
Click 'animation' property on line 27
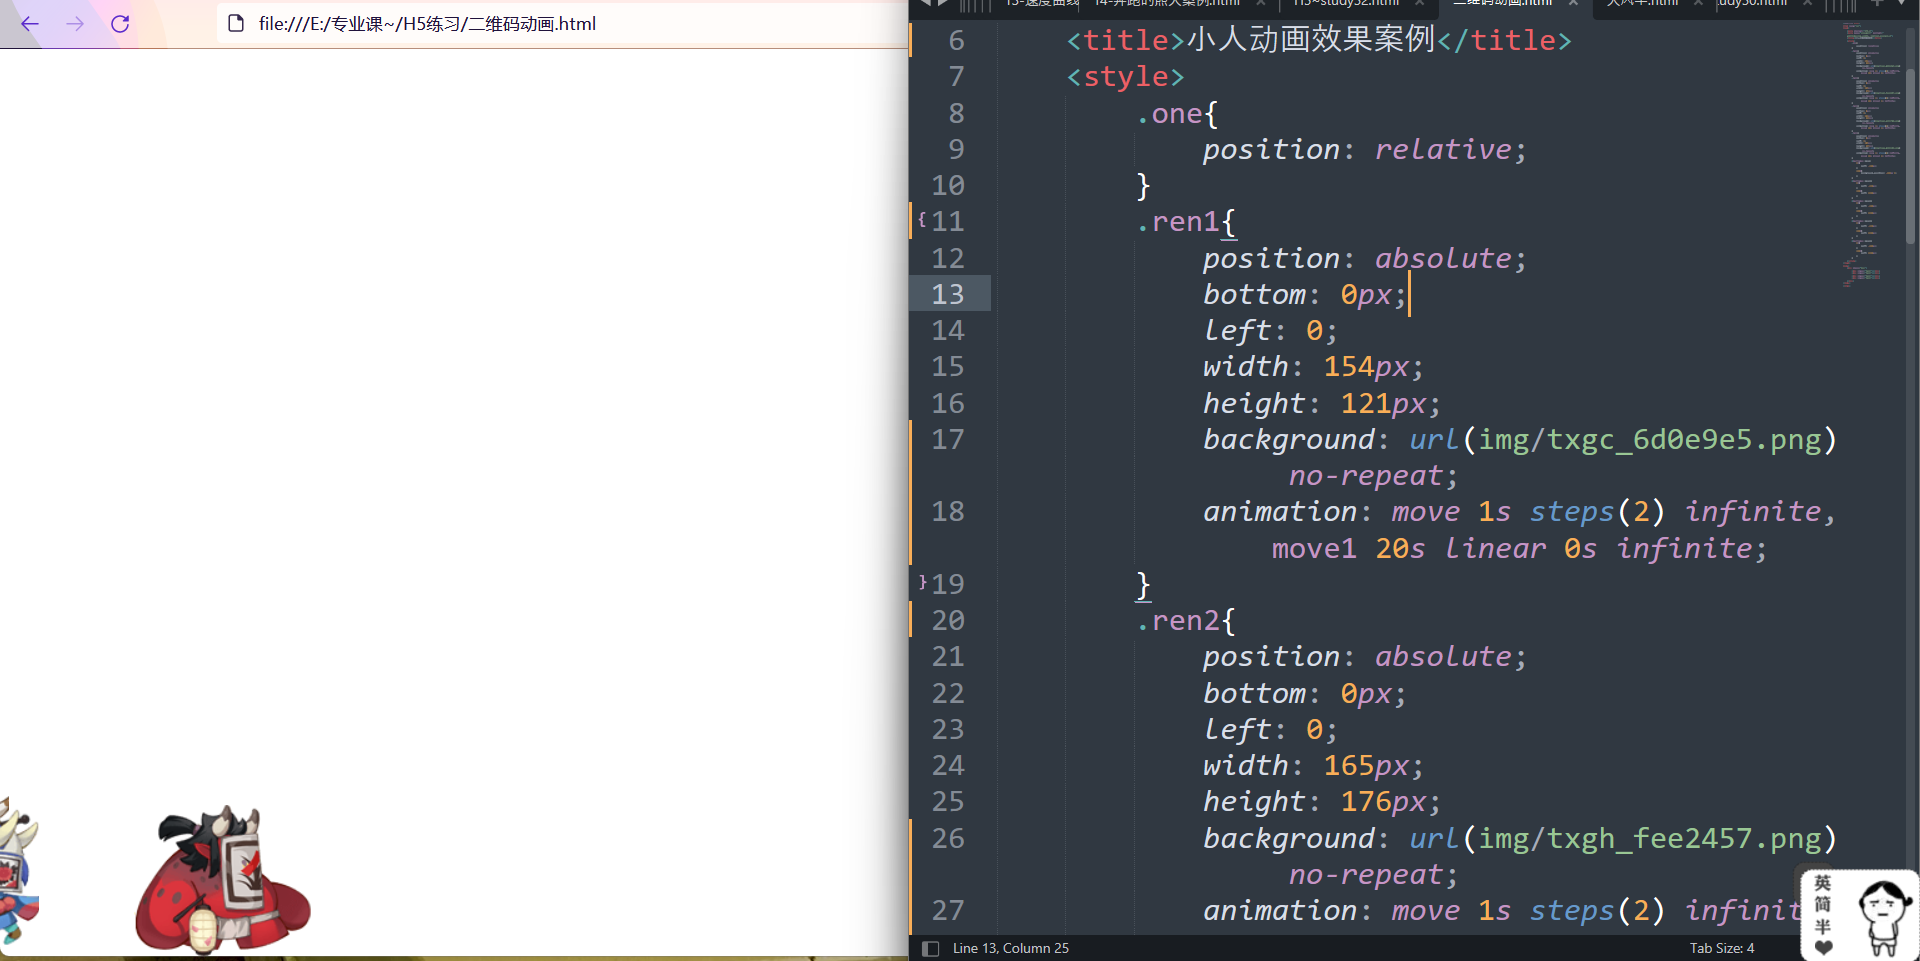1280,910
